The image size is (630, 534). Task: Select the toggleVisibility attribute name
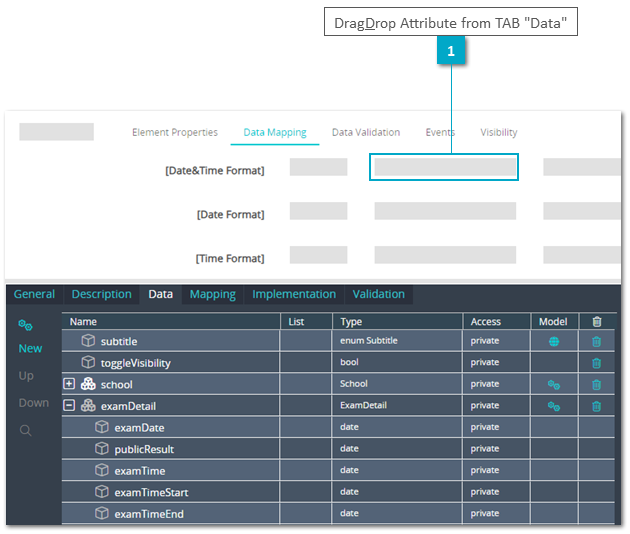point(135,363)
